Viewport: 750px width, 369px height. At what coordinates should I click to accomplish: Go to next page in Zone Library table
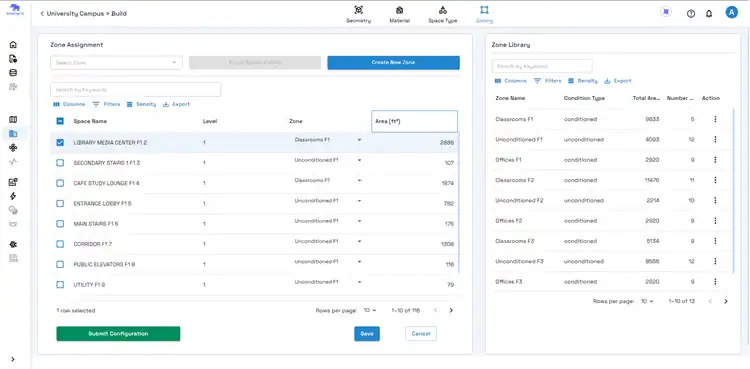coord(726,302)
